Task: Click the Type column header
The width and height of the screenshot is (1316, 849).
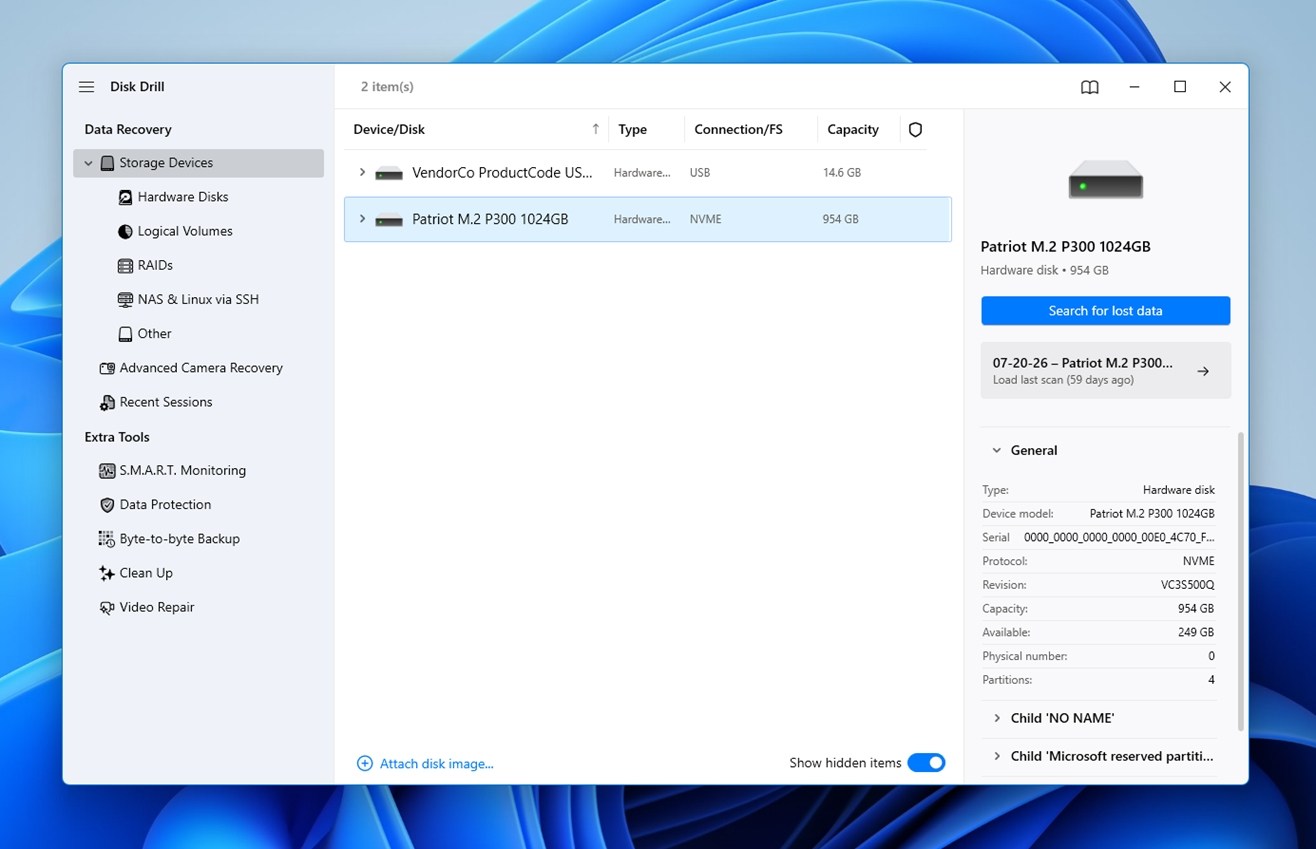Action: pos(633,129)
